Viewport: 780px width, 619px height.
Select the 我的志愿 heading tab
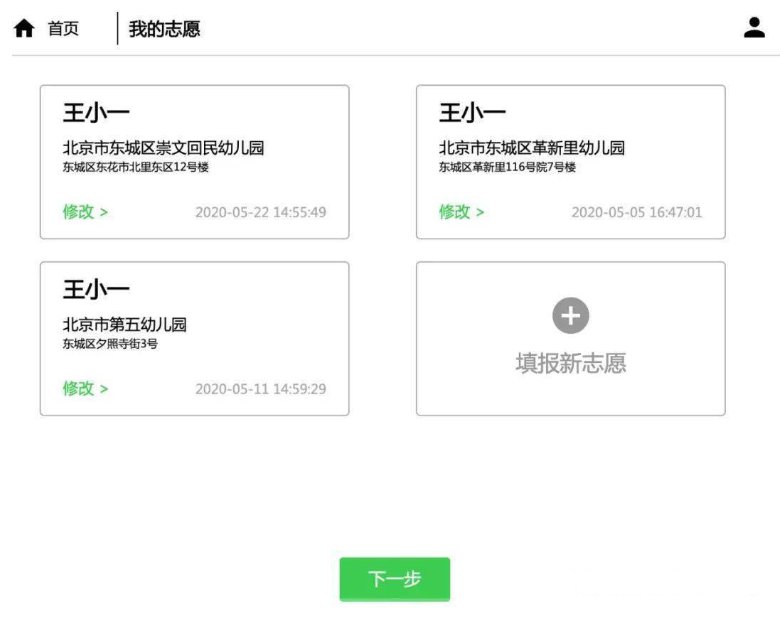click(x=164, y=29)
